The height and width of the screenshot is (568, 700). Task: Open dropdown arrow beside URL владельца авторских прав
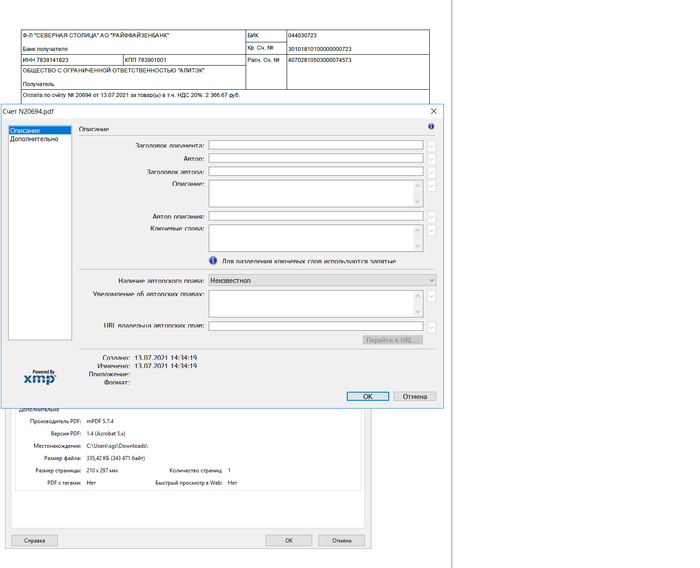coord(431,327)
